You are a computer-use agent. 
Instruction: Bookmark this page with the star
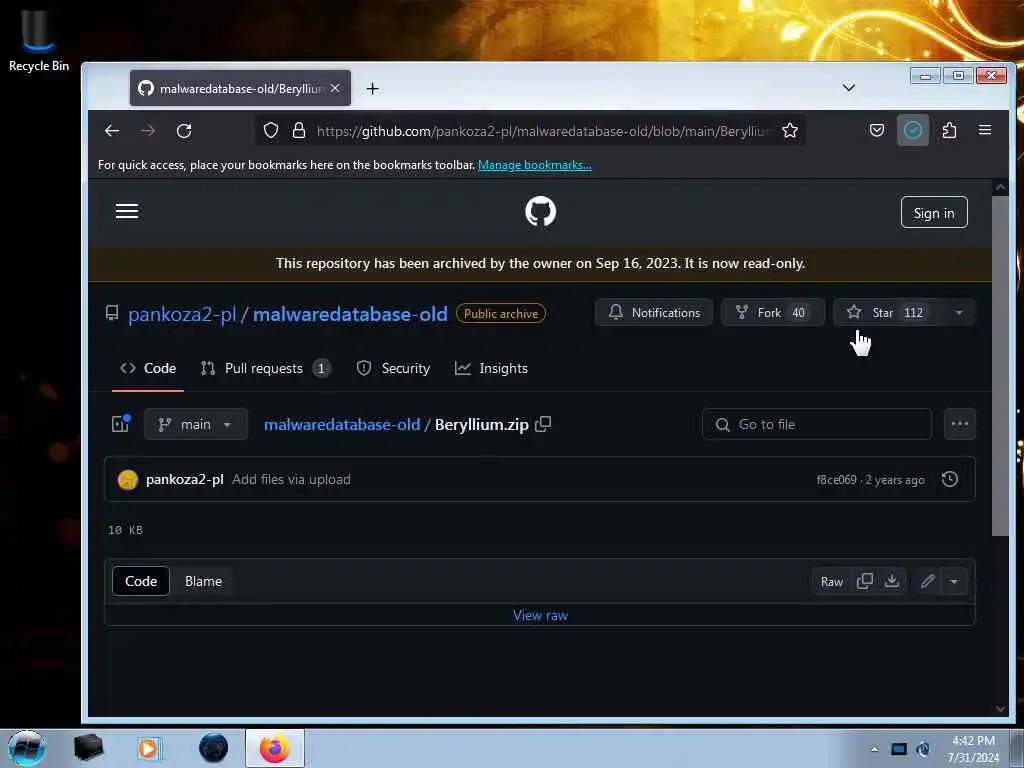pyautogui.click(x=790, y=131)
